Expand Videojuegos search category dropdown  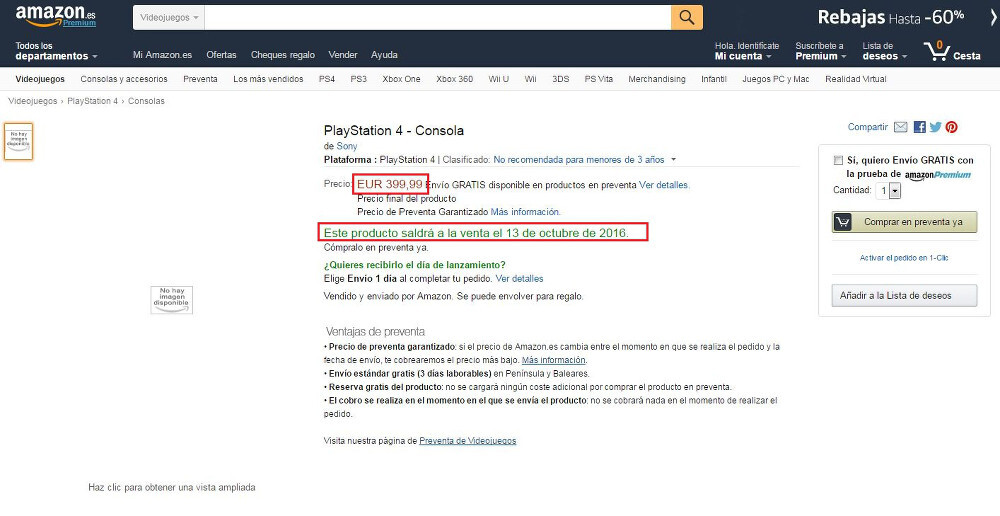[x=170, y=18]
